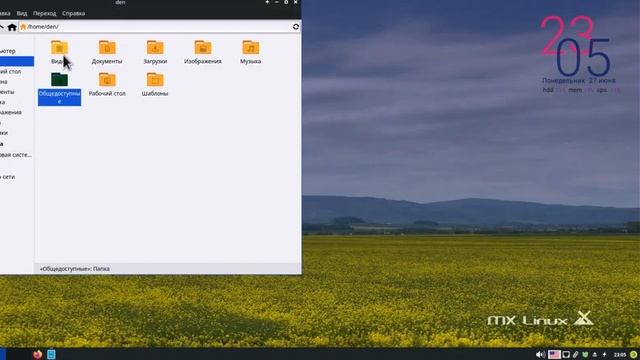Launch Firefox from the taskbar
The image size is (640, 360).
(x=38, y=354)
